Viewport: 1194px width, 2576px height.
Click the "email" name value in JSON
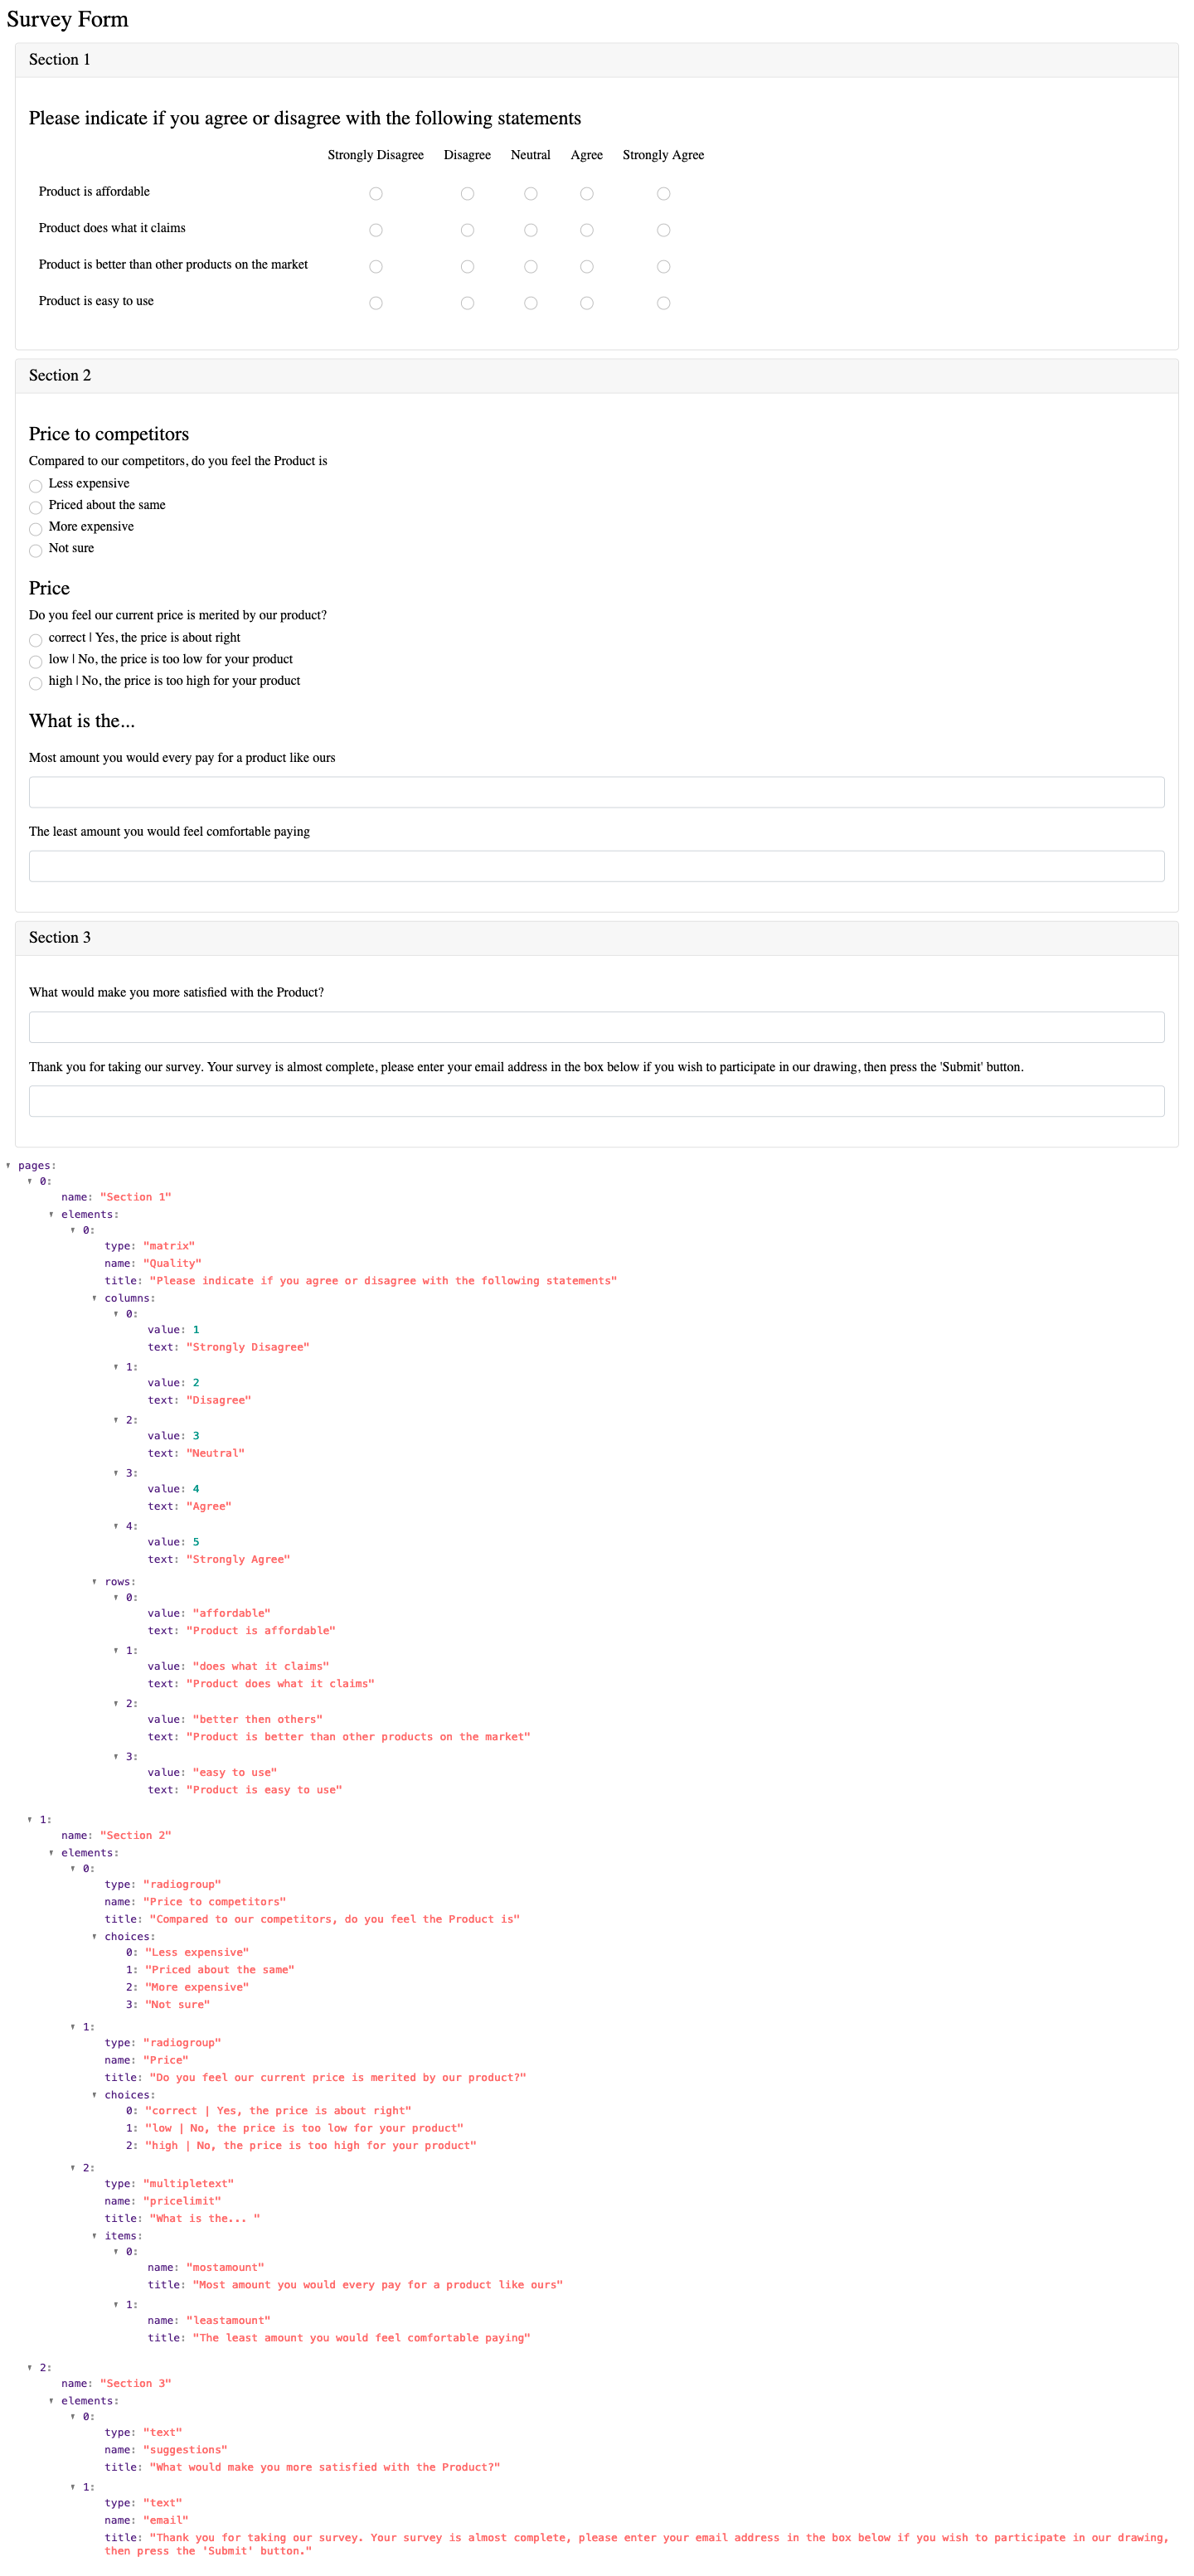(x=165, y=2520)
